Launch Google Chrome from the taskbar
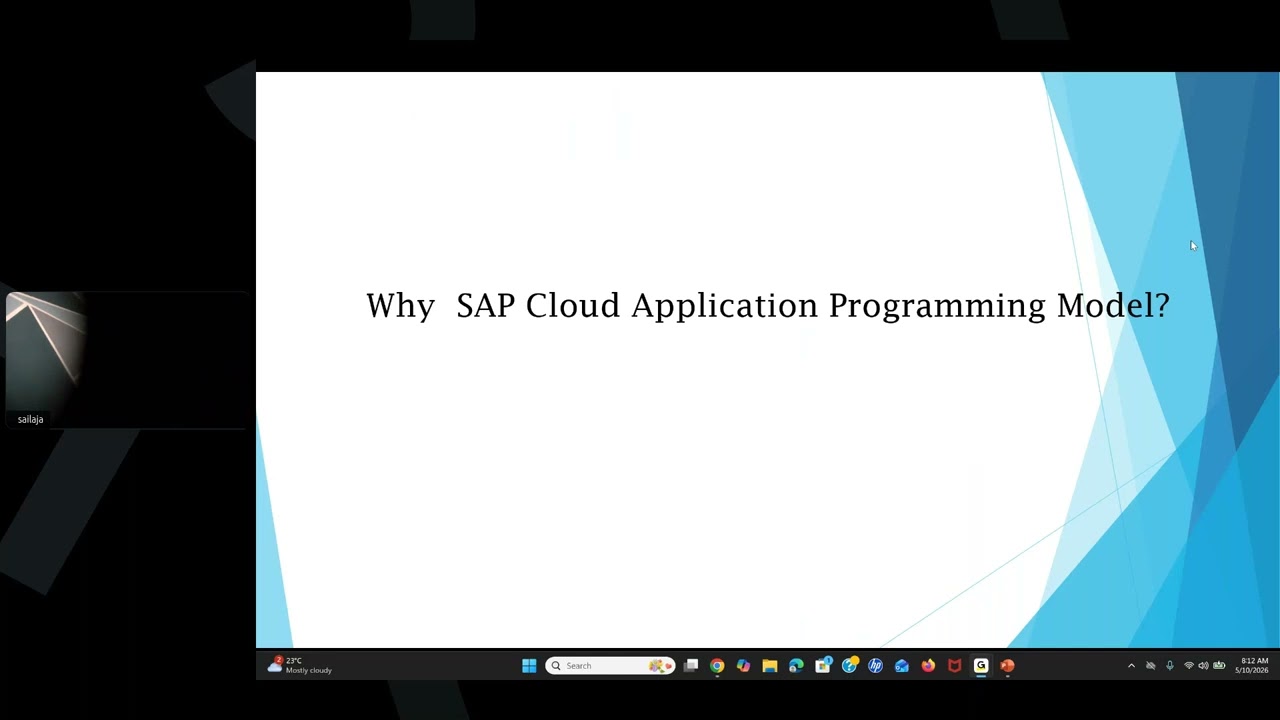The height and width of the screenshot is (720, 1280). [x=717, y=666]
